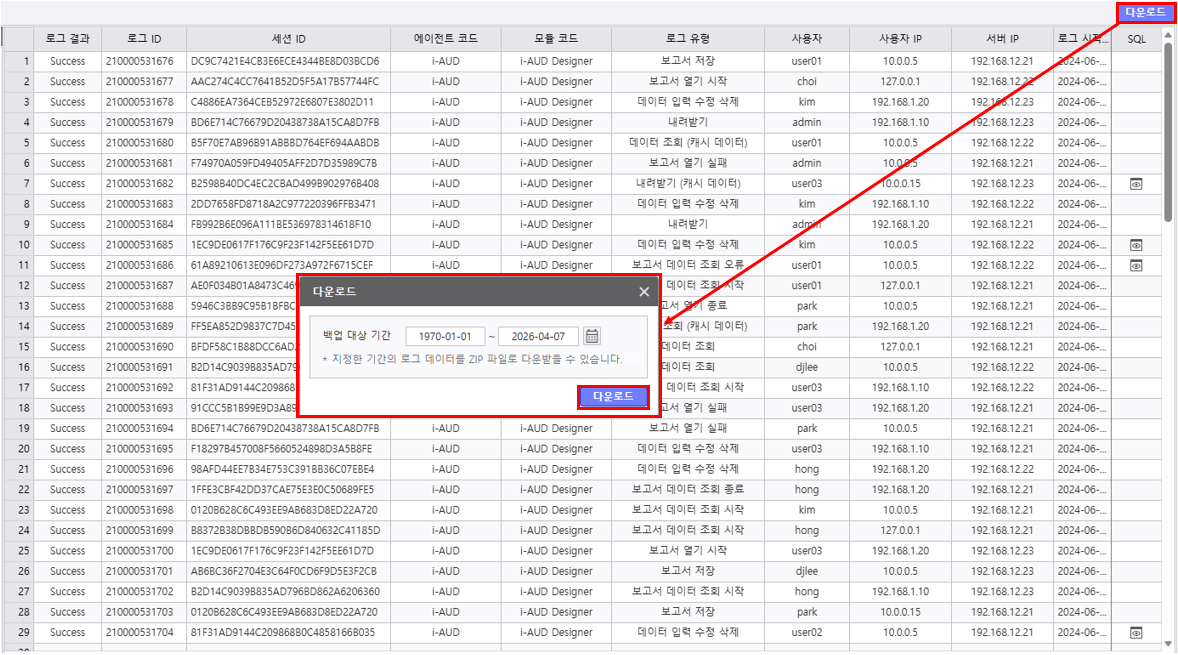Click the 로그 유형 column header

(687, 38)
